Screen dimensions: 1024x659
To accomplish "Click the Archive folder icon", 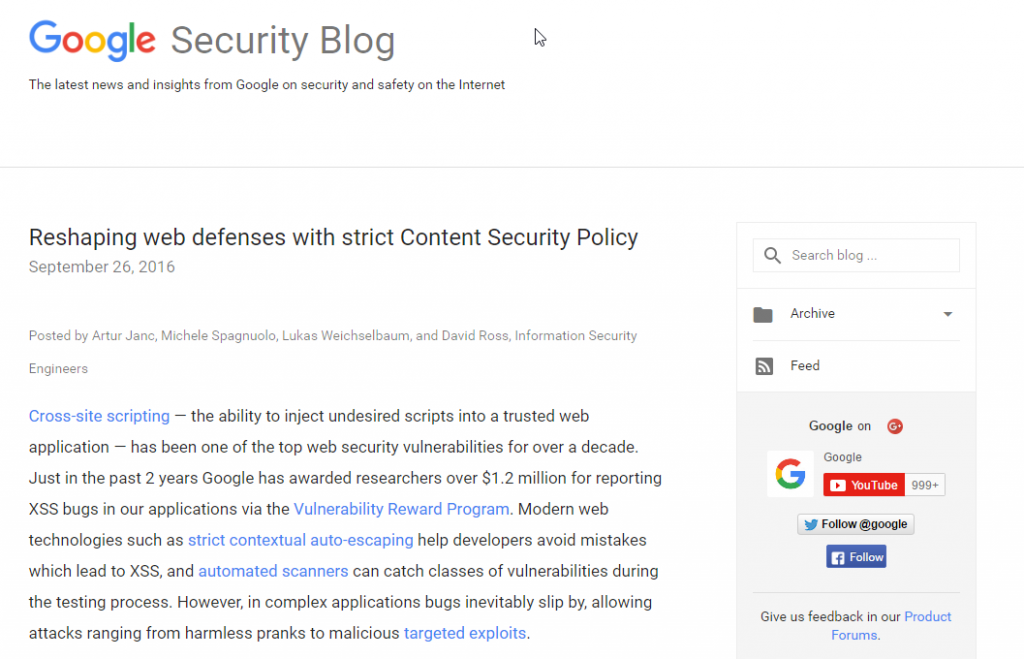I will [763, 315].
